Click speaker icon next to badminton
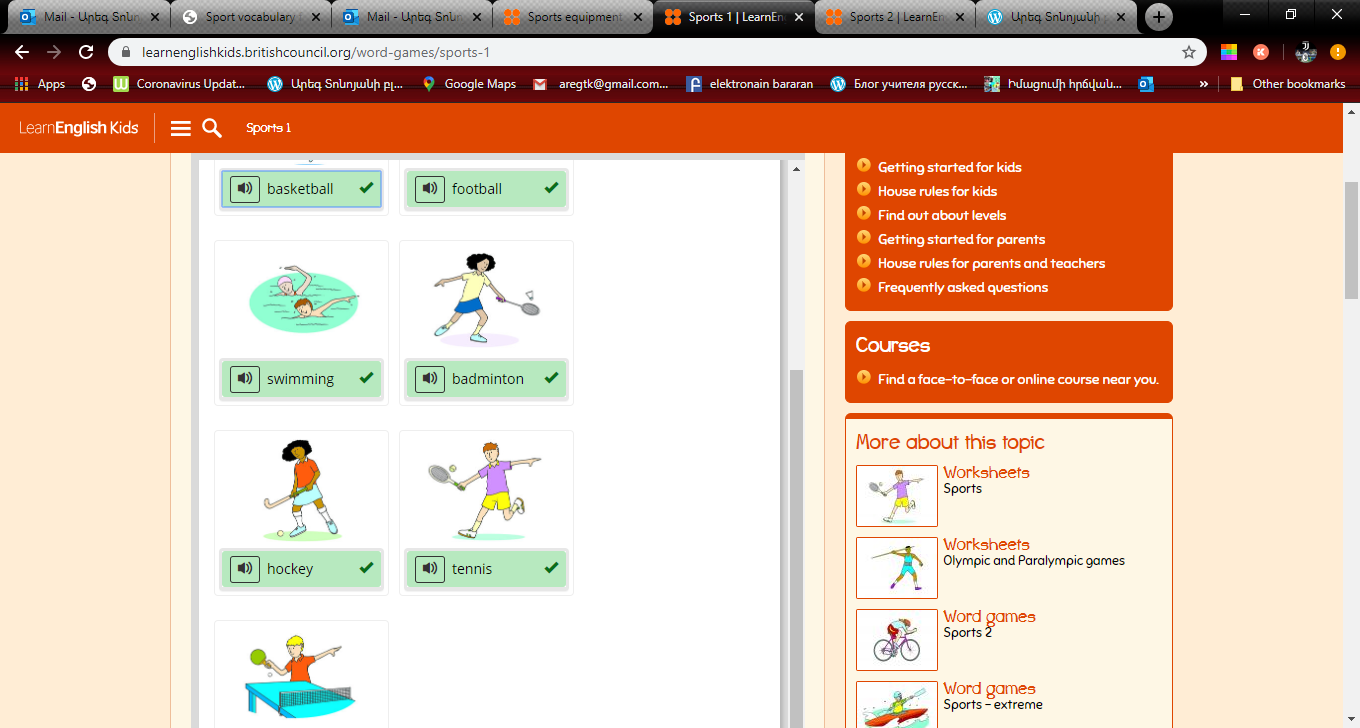The image size is (1360, 728). [430, 379]
